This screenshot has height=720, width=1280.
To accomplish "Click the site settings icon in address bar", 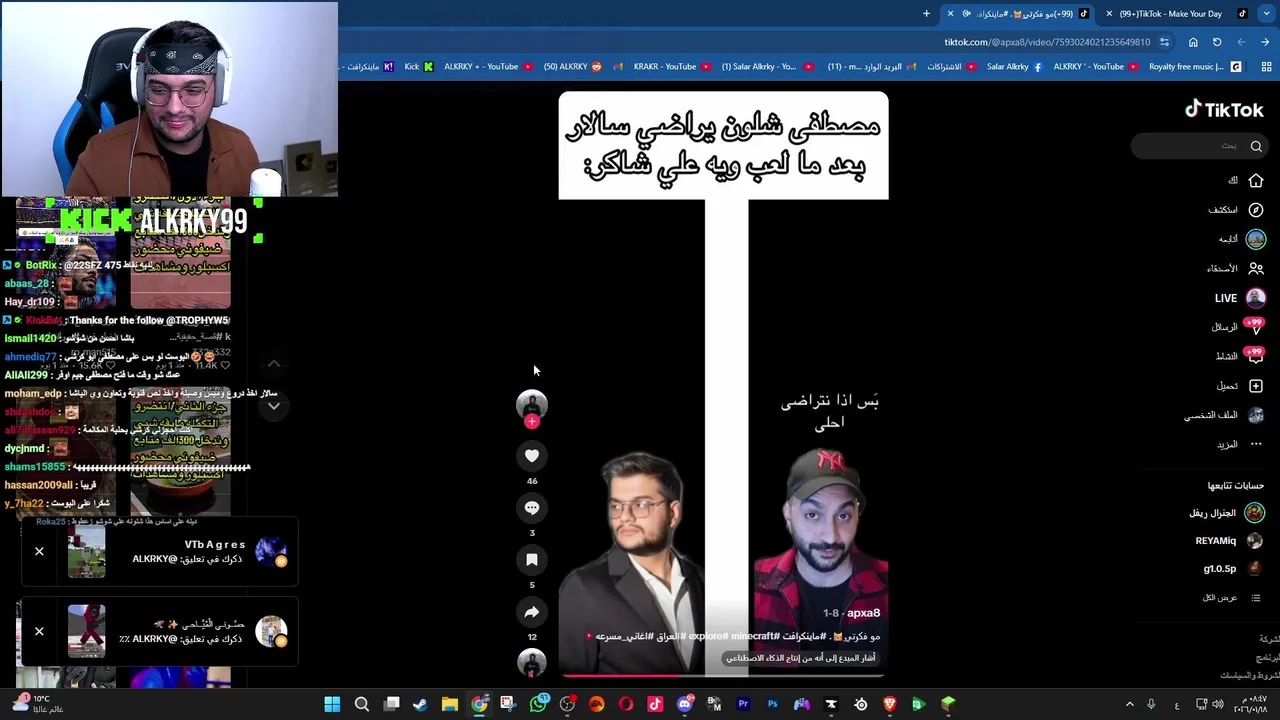I will [x=1164, y=42].
